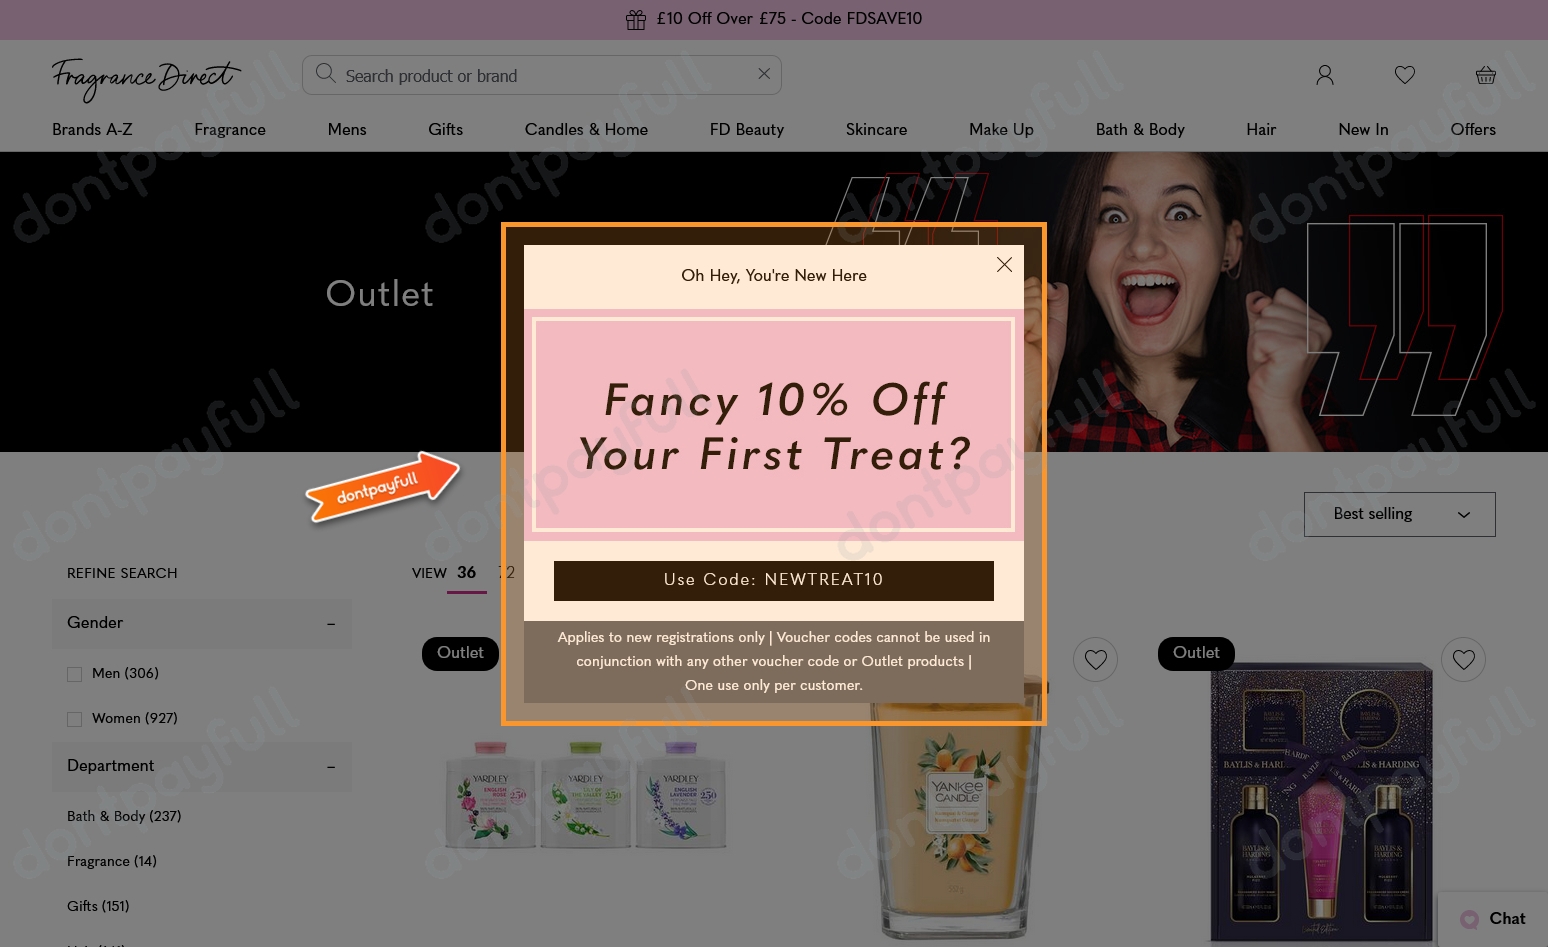
Task: Tick the Men (306) checkbox
Action: 74,674
